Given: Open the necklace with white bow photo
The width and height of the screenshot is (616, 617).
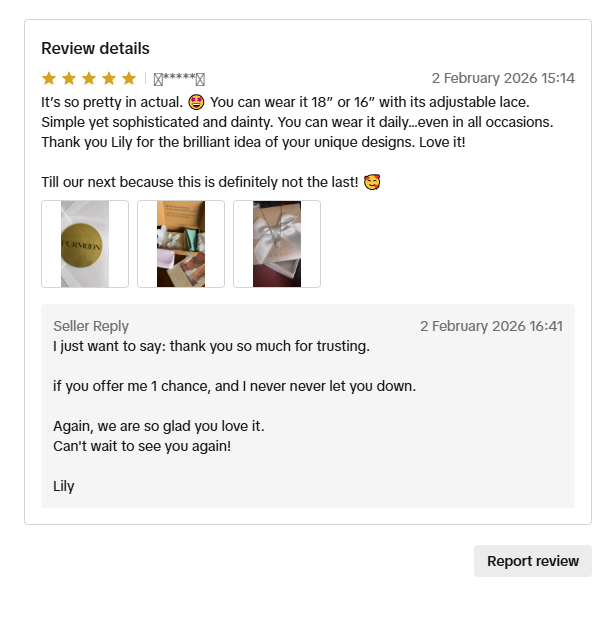Looking at the screenshot, I should pos(277,244).
